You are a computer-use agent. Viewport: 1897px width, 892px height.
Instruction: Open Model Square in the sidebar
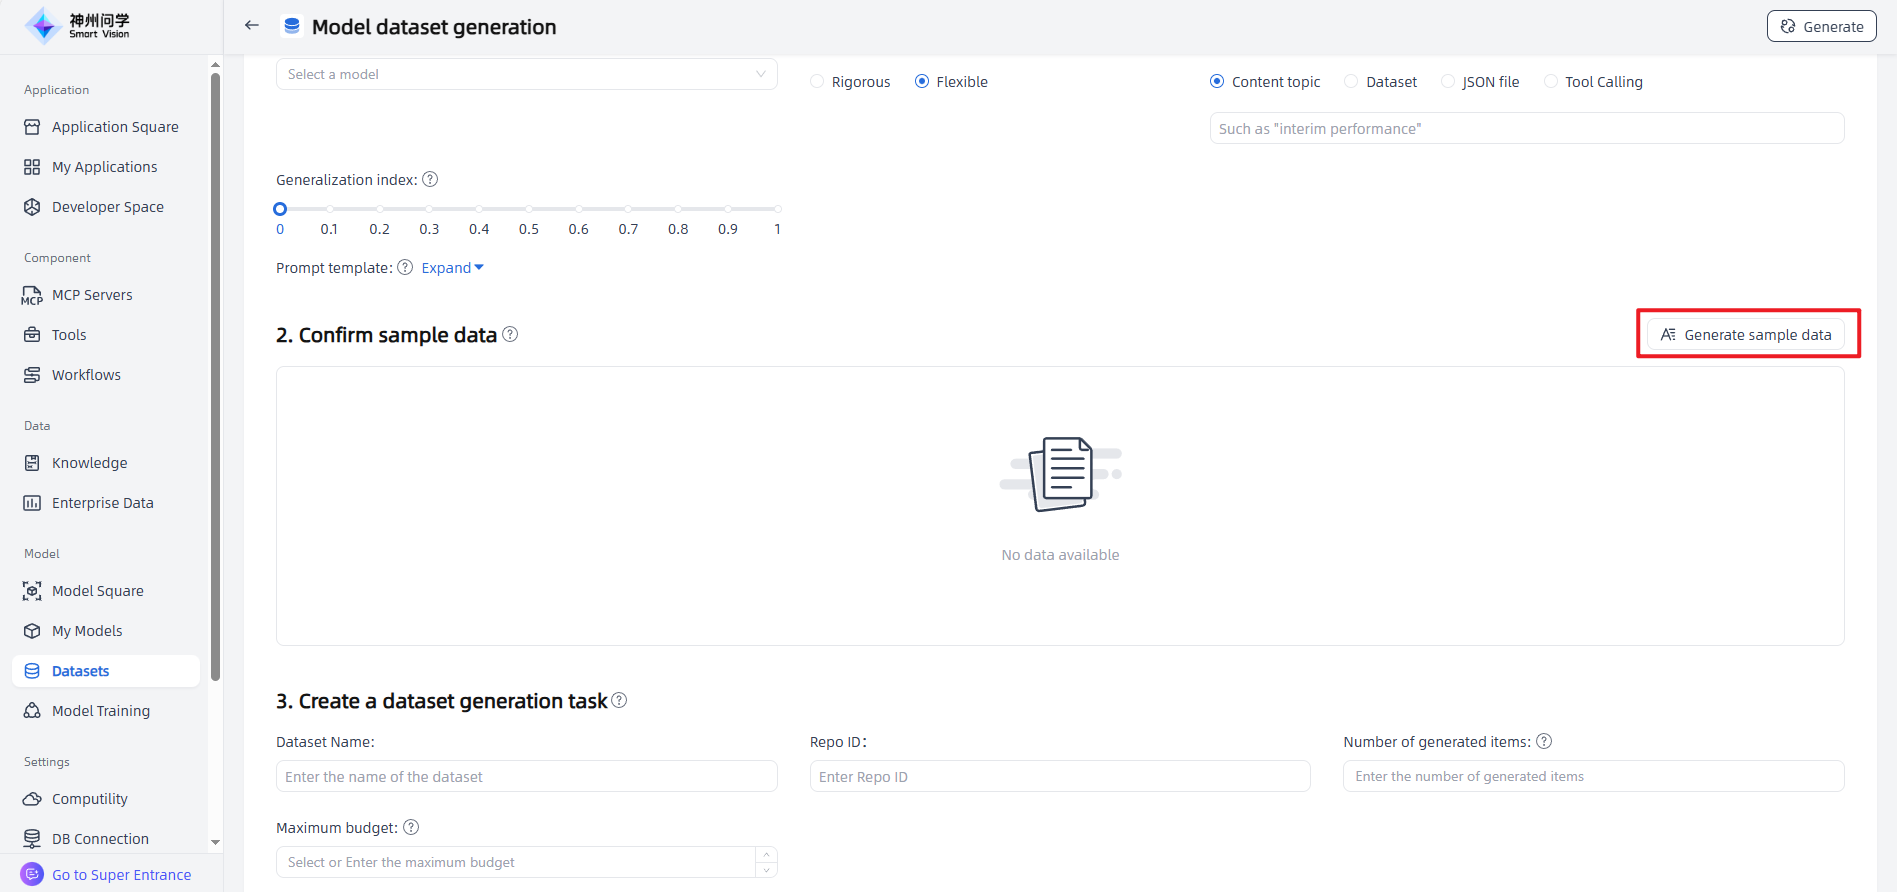coord(97,591)
